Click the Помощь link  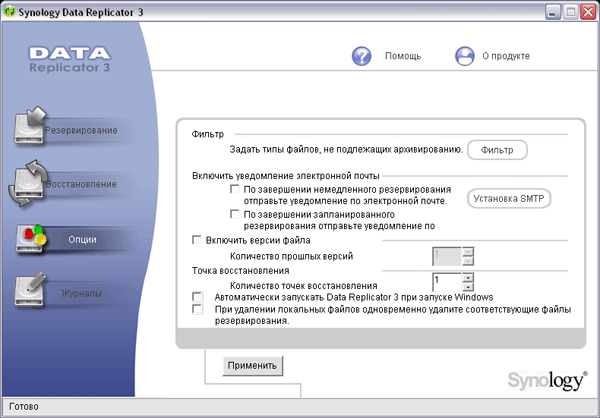[x=403, y=56]
